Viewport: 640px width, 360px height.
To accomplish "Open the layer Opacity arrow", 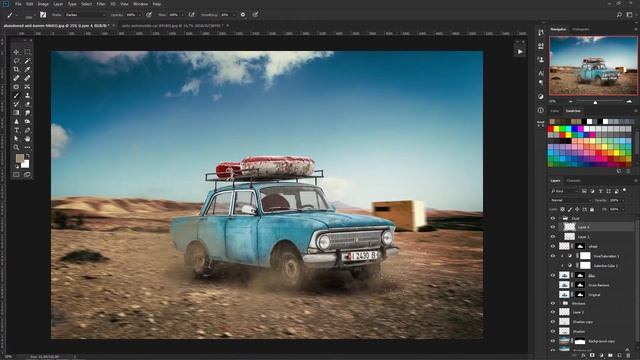I will (x=622, y=200).
